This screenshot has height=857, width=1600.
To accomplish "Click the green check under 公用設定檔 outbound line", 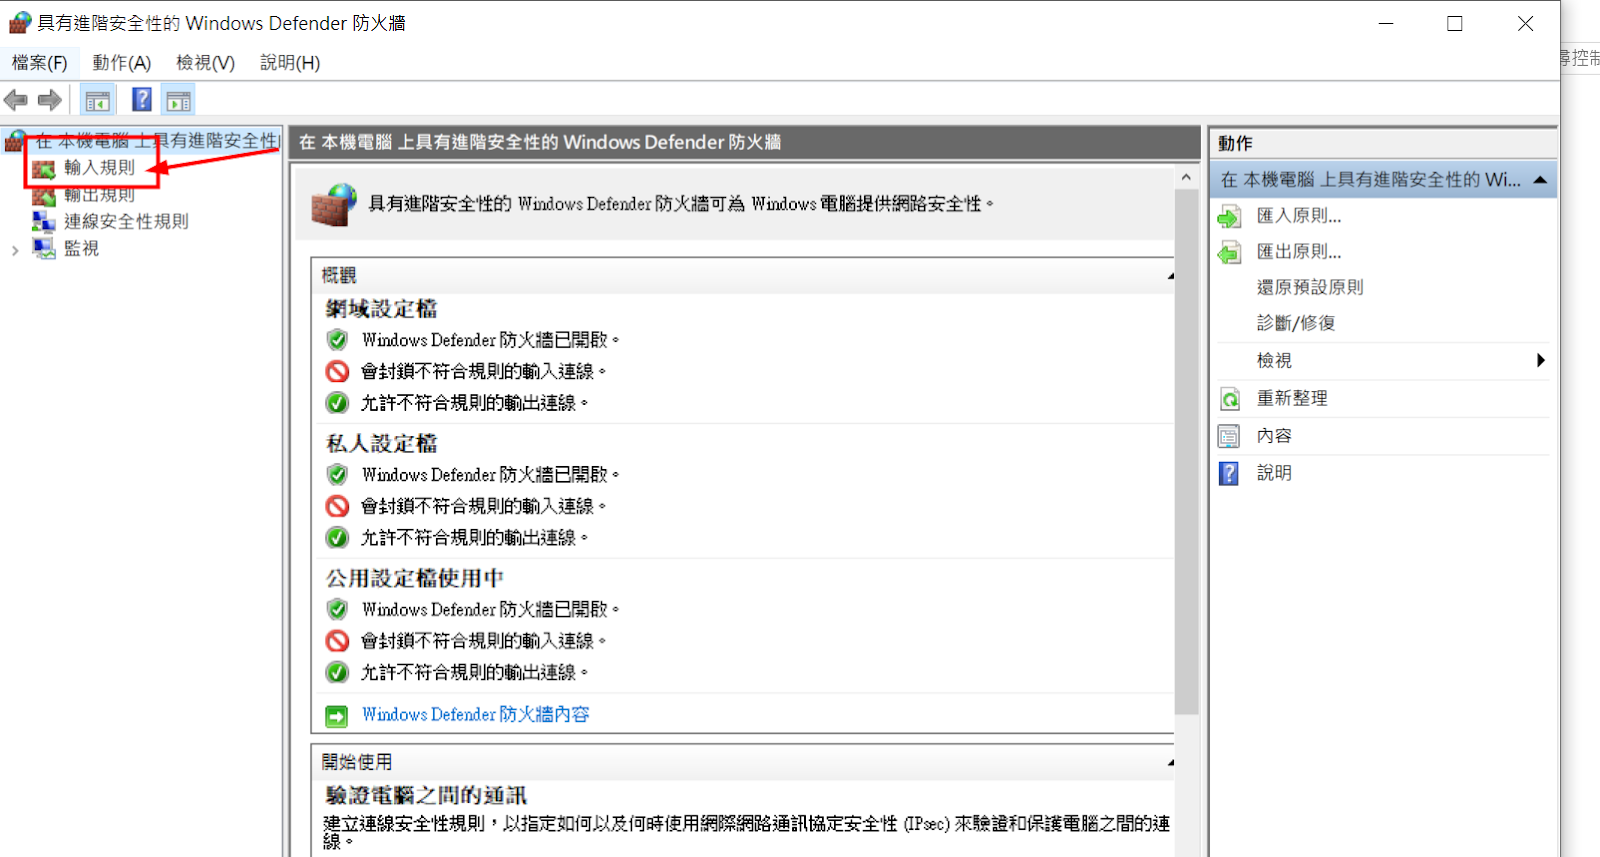I will coord(338,672).
